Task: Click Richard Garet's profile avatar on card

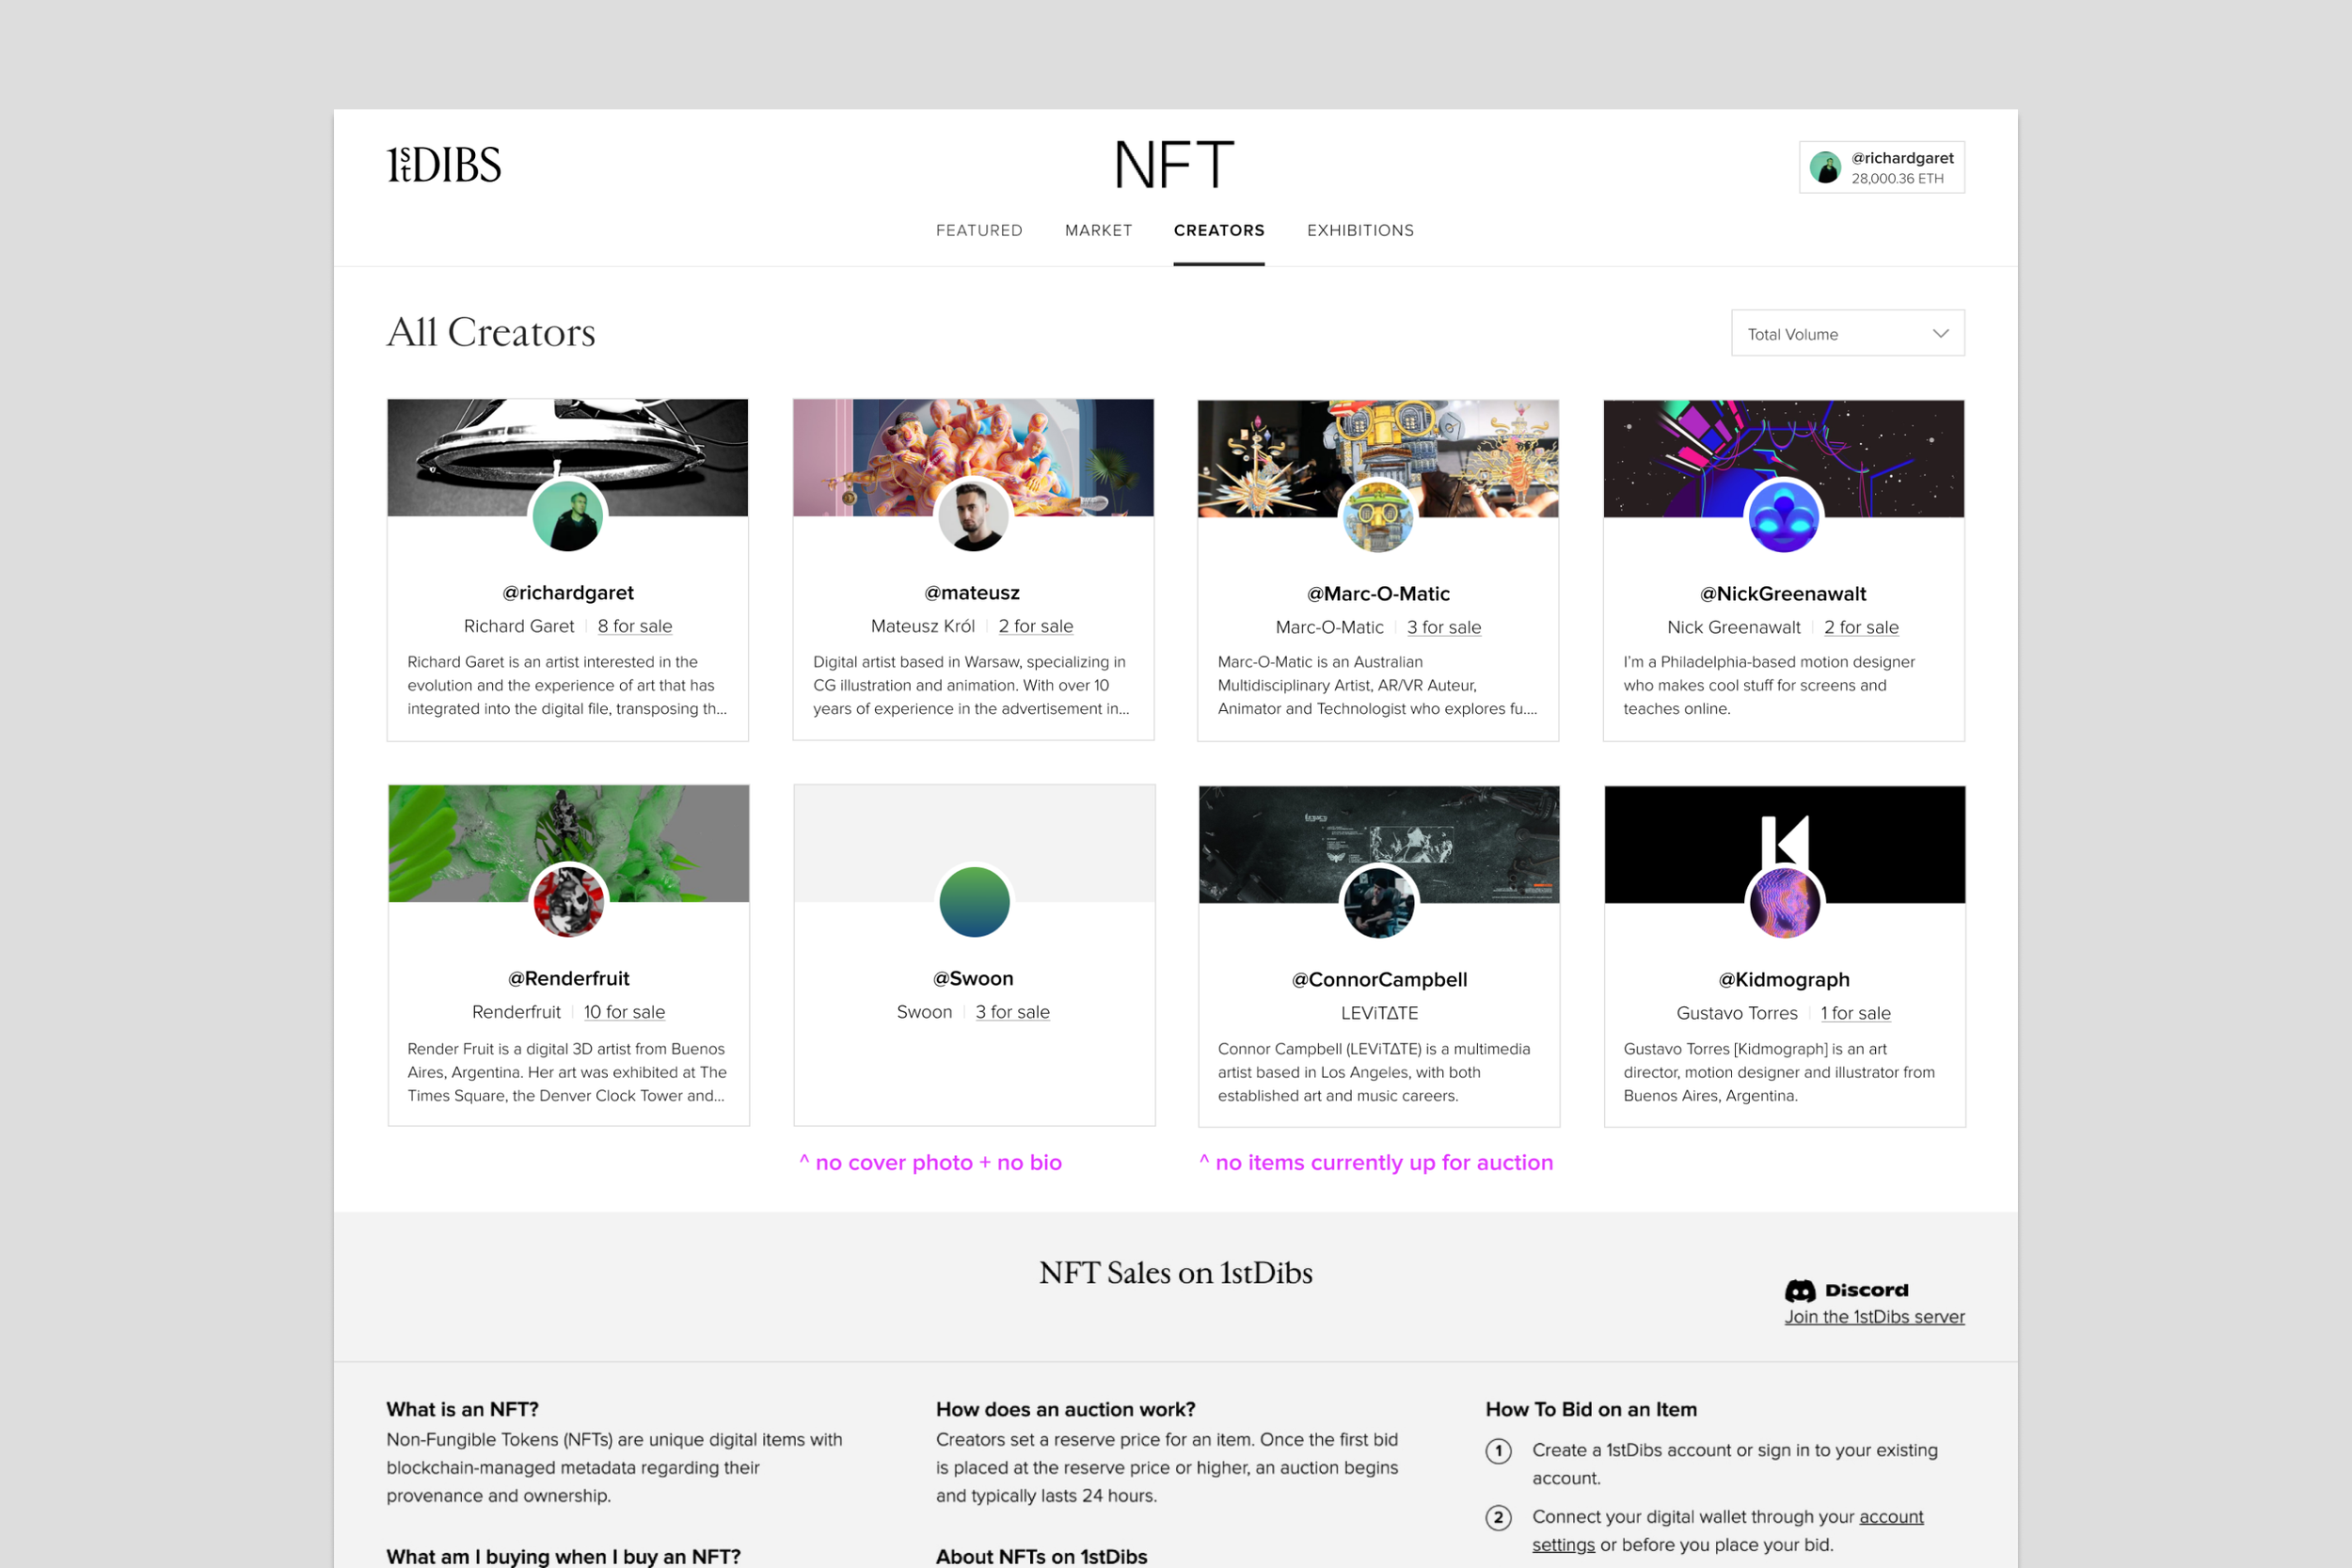Action: [568, 516]
